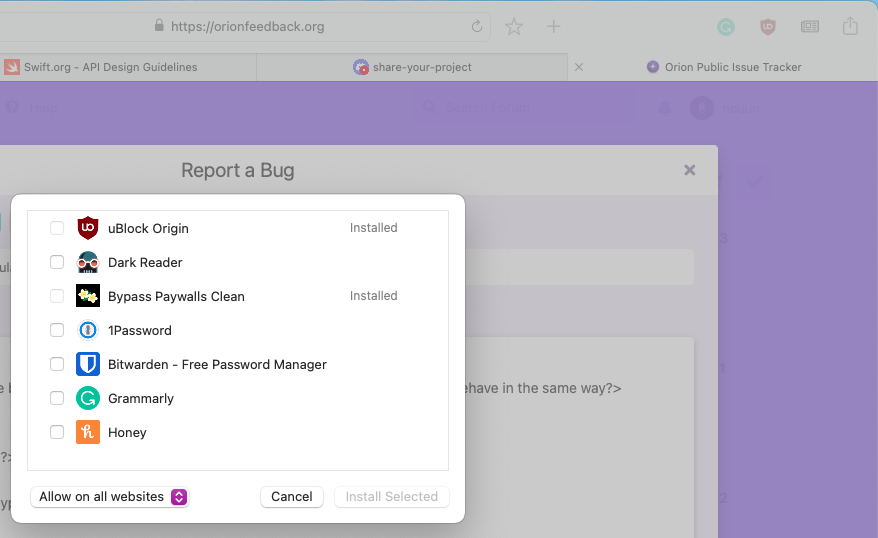Image resolution: width=878 pixels, height=538 pixels.
Task: Tick the Honey checkbox
Action: [x=57, y=432]
